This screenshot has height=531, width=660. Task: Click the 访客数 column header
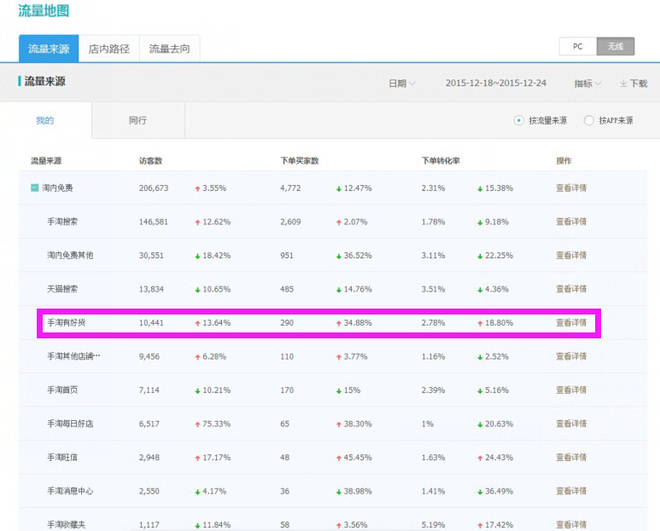coord(151,161)
